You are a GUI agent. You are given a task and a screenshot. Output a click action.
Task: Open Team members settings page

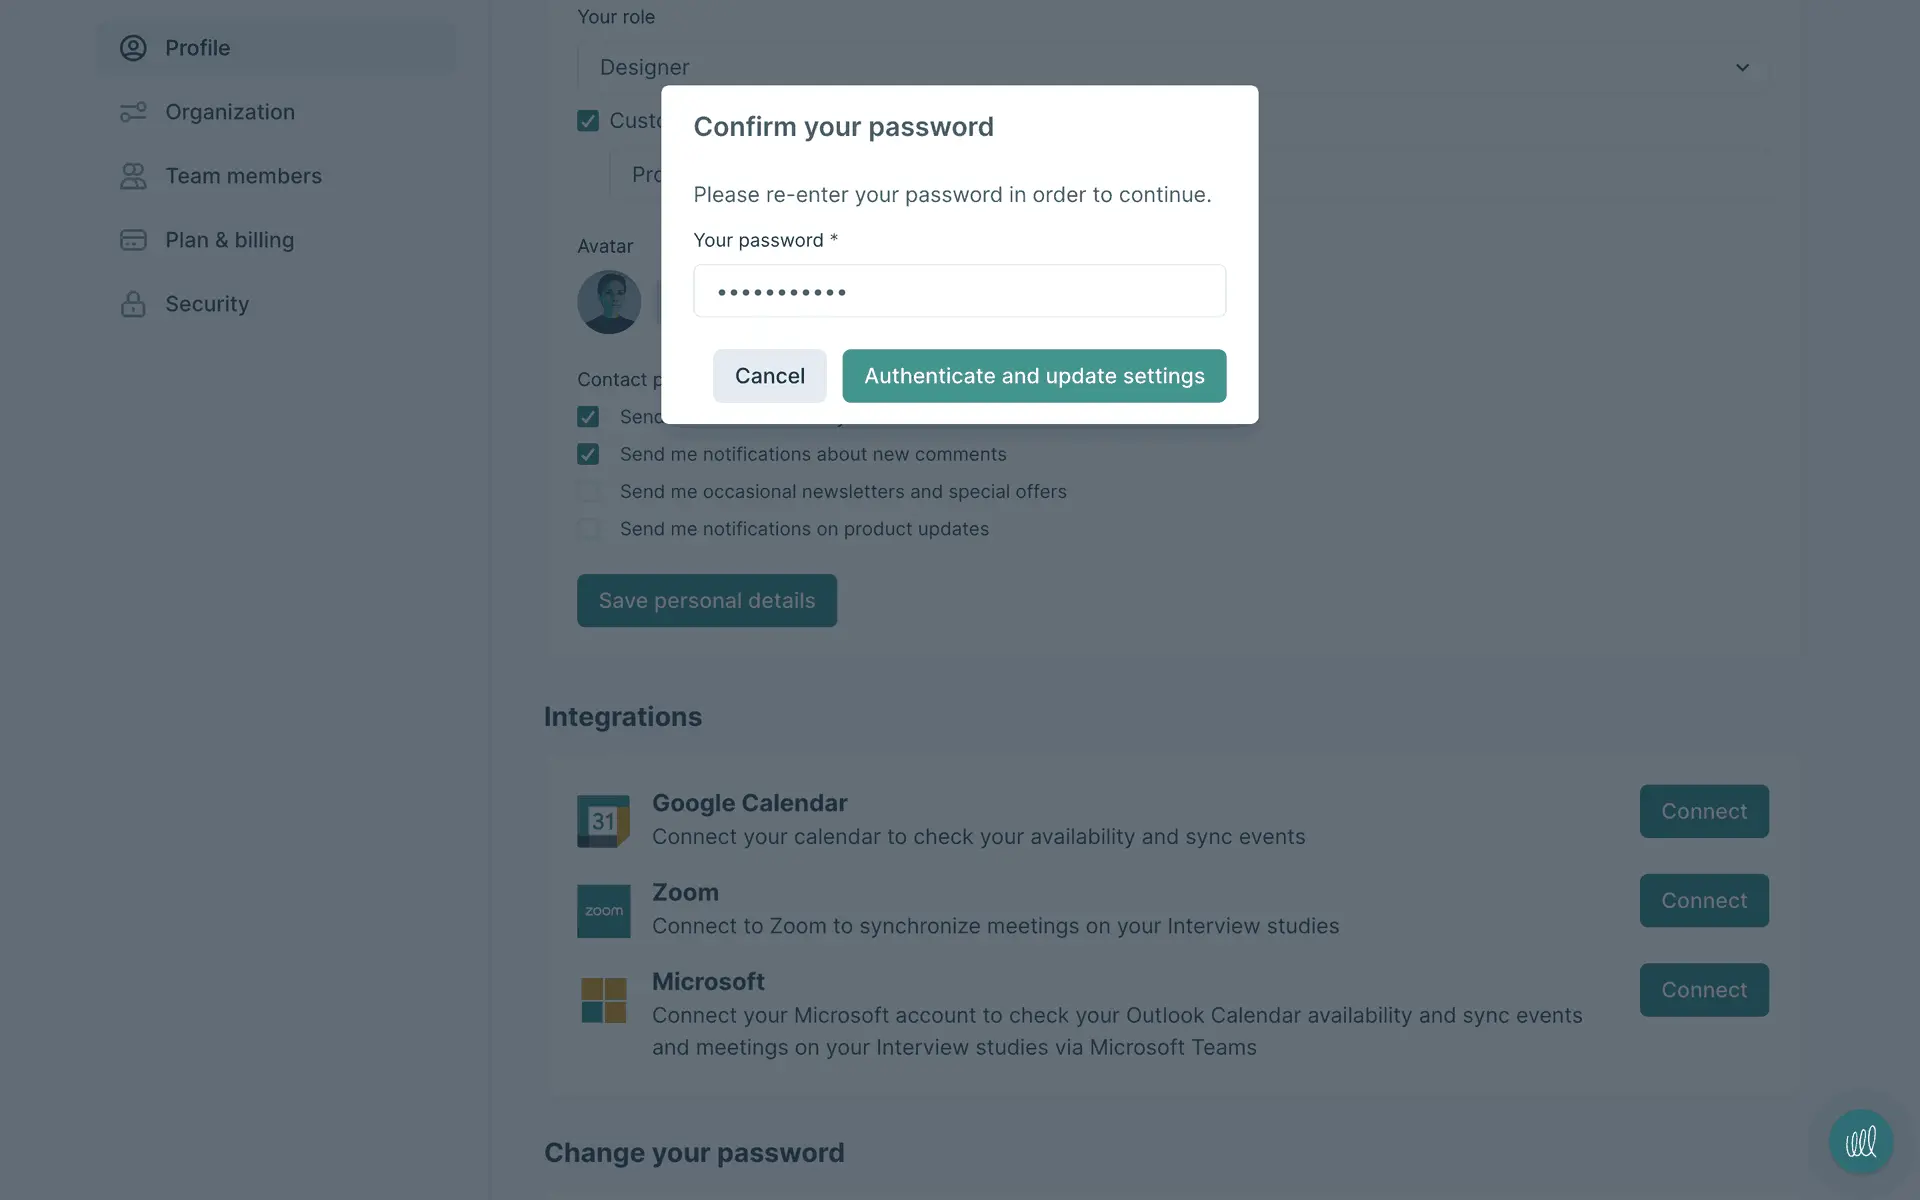[x=243, y=176]
